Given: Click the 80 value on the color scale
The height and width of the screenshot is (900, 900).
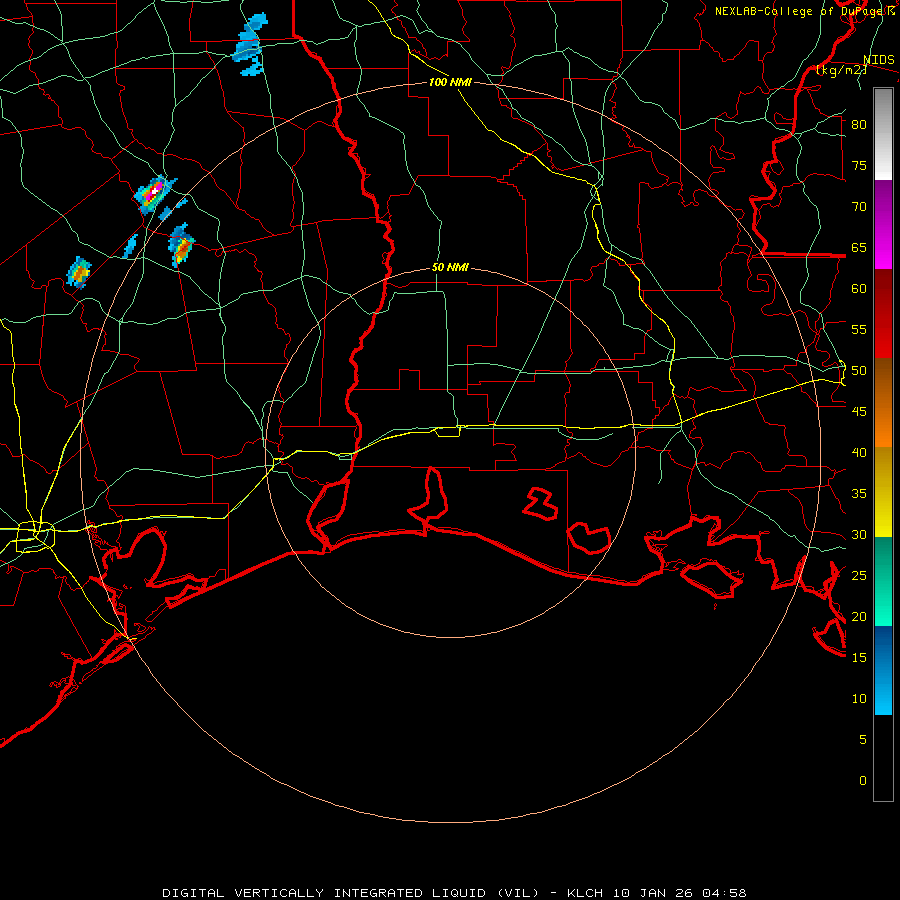Looking at the screenshot, I should [x=859, y=125].
